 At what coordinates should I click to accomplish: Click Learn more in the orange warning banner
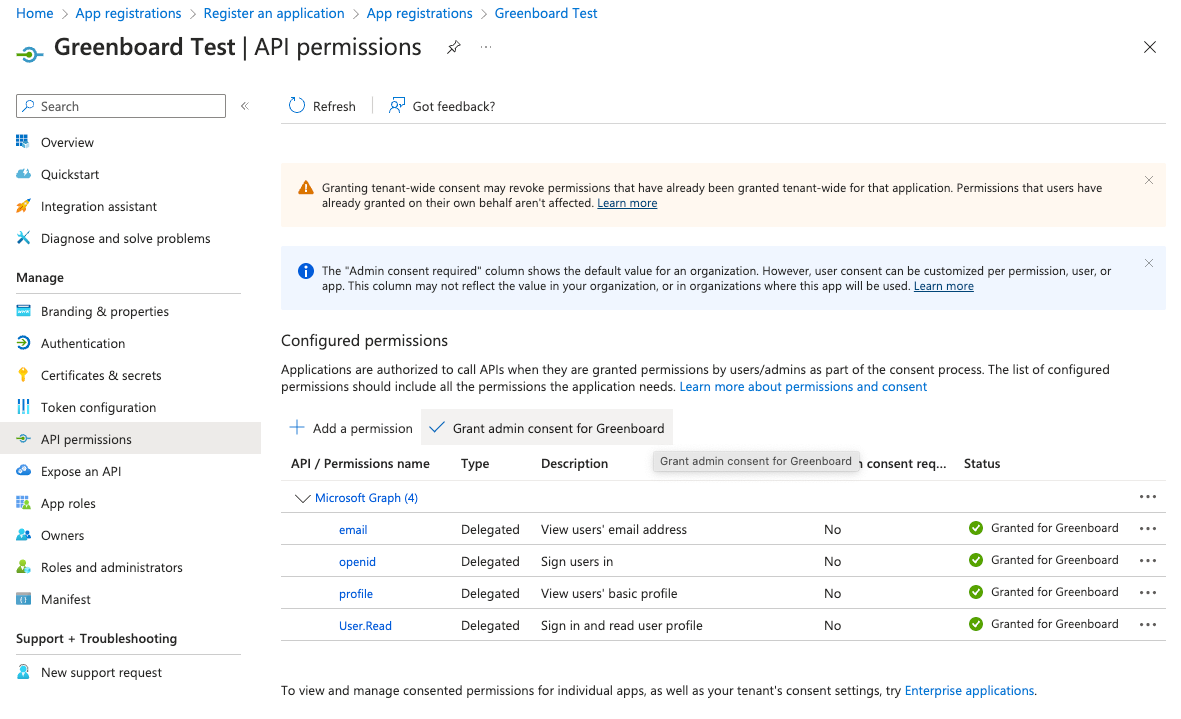(x=627, y=203)
